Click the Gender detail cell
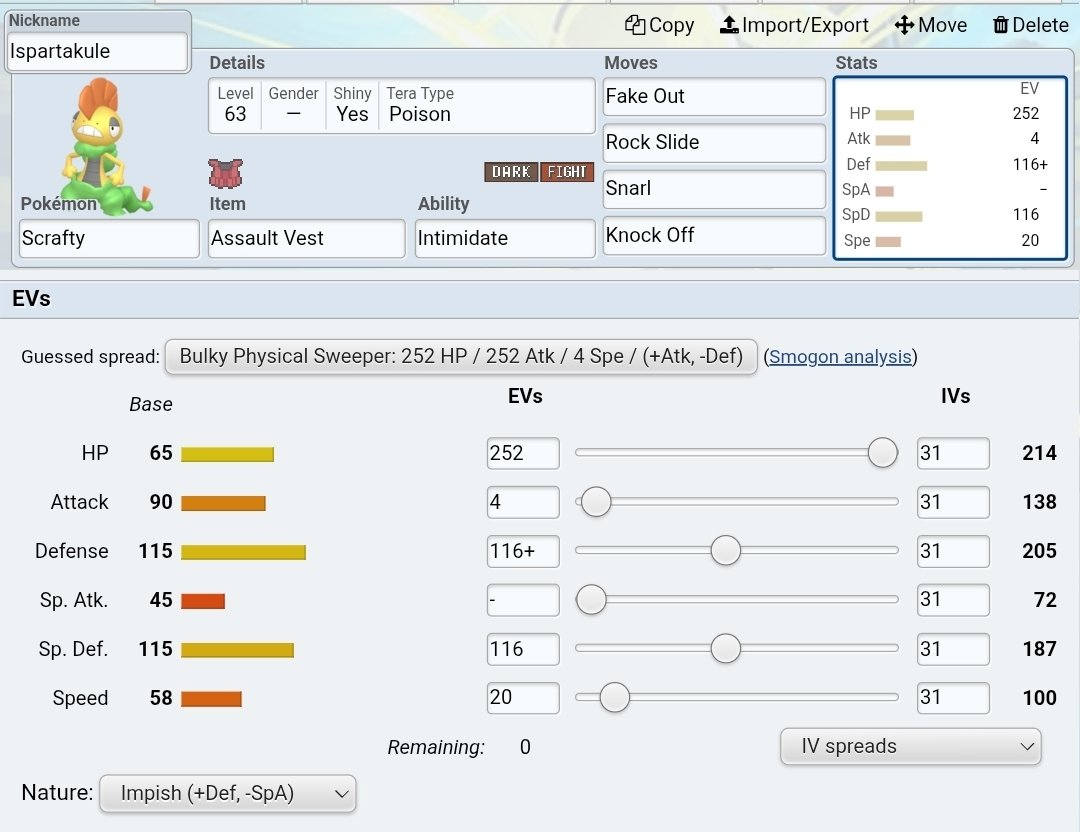 [293, 105]
